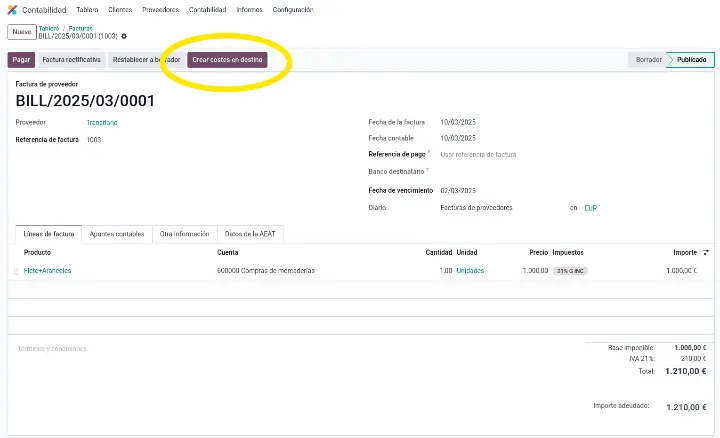The height and width of the screenshot is (438, 720).
Task: Click Restablecer a borrador button
Action: (146, 60)
